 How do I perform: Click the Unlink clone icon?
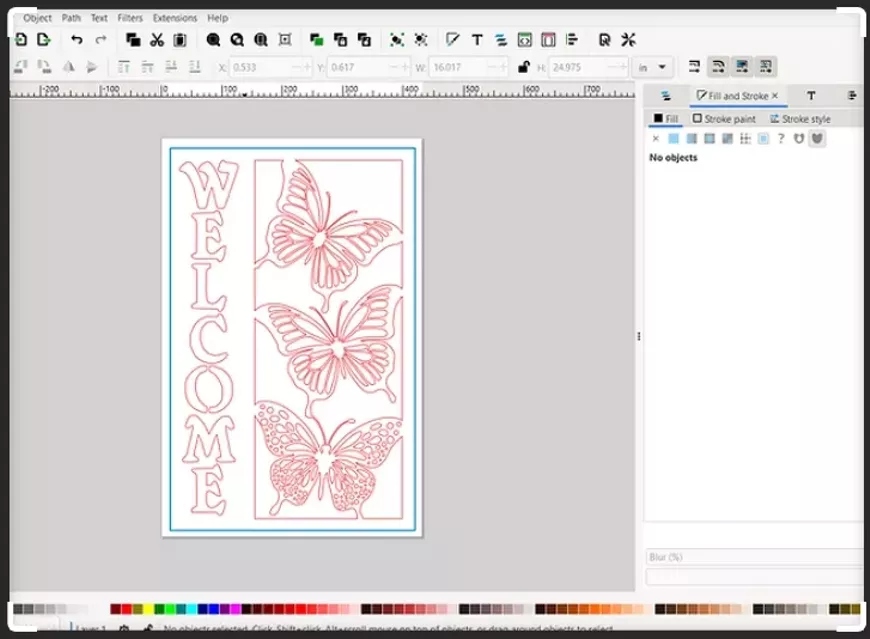(x=364, y=39)
